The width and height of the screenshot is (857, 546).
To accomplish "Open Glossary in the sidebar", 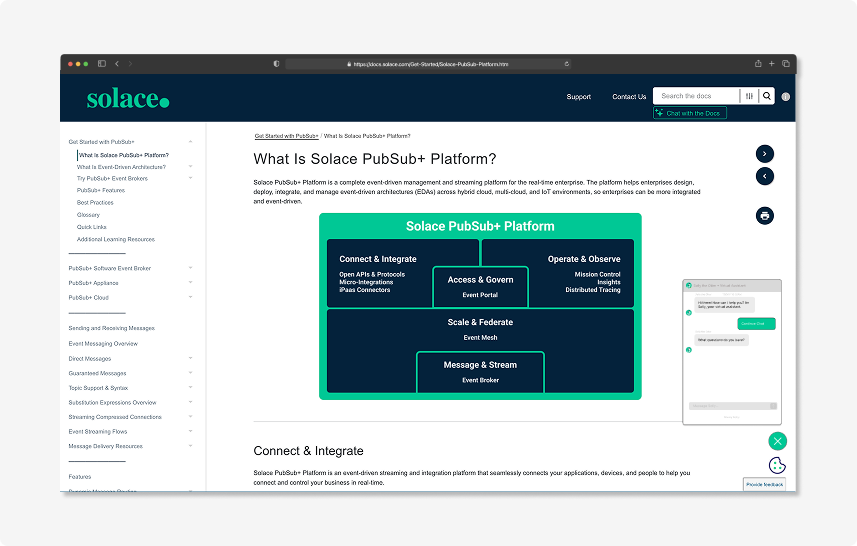I will click(x=88, y=215).
